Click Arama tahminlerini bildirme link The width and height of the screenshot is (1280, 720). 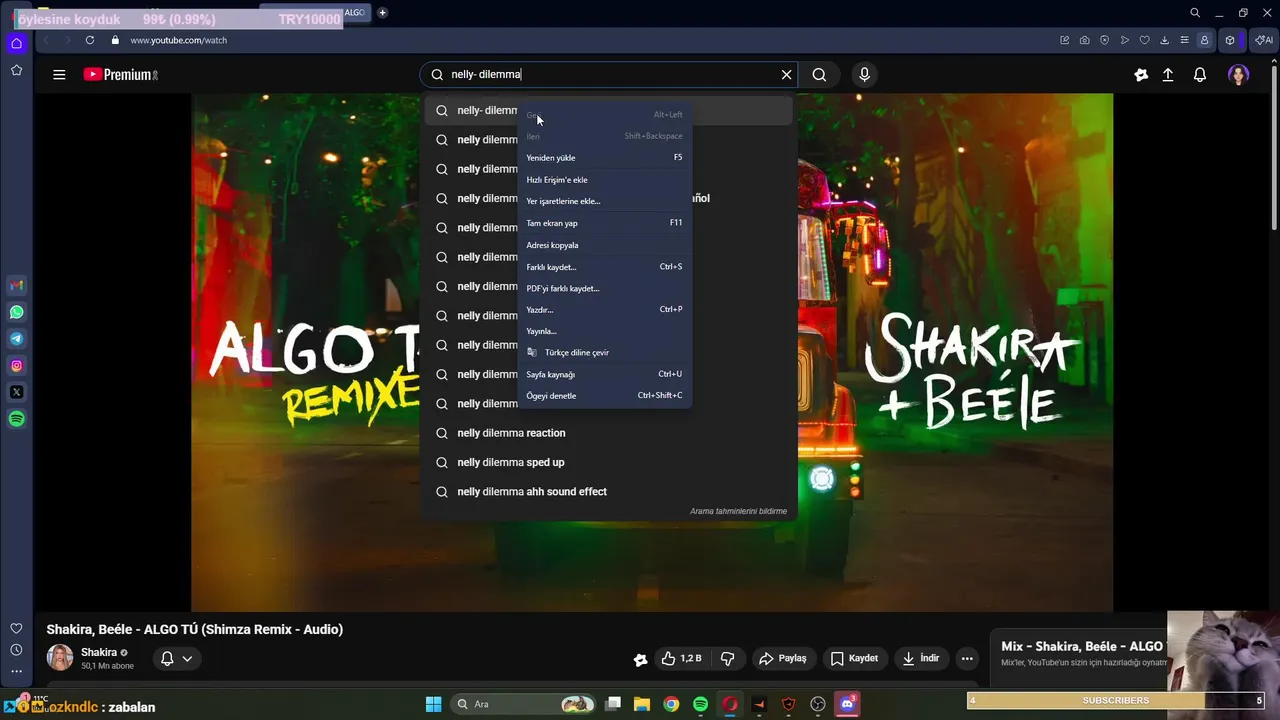click(738, 511)
